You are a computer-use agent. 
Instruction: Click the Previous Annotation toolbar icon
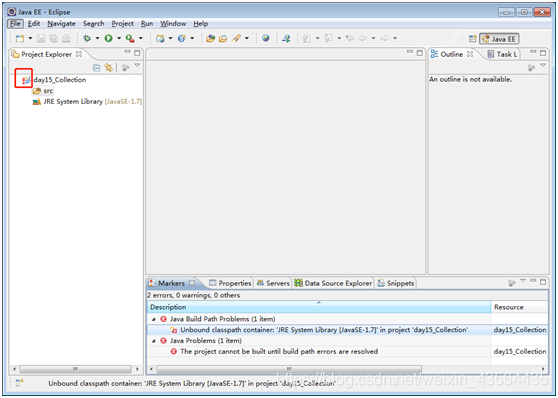tap(328, 38)
